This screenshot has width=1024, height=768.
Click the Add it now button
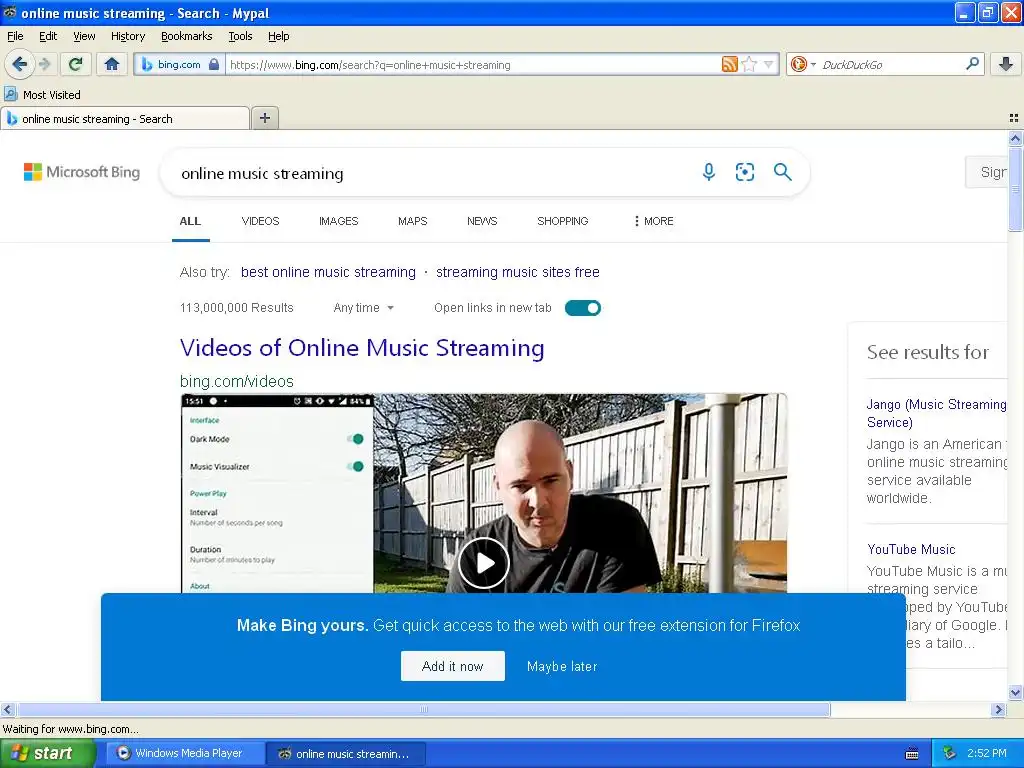point(453,665)
